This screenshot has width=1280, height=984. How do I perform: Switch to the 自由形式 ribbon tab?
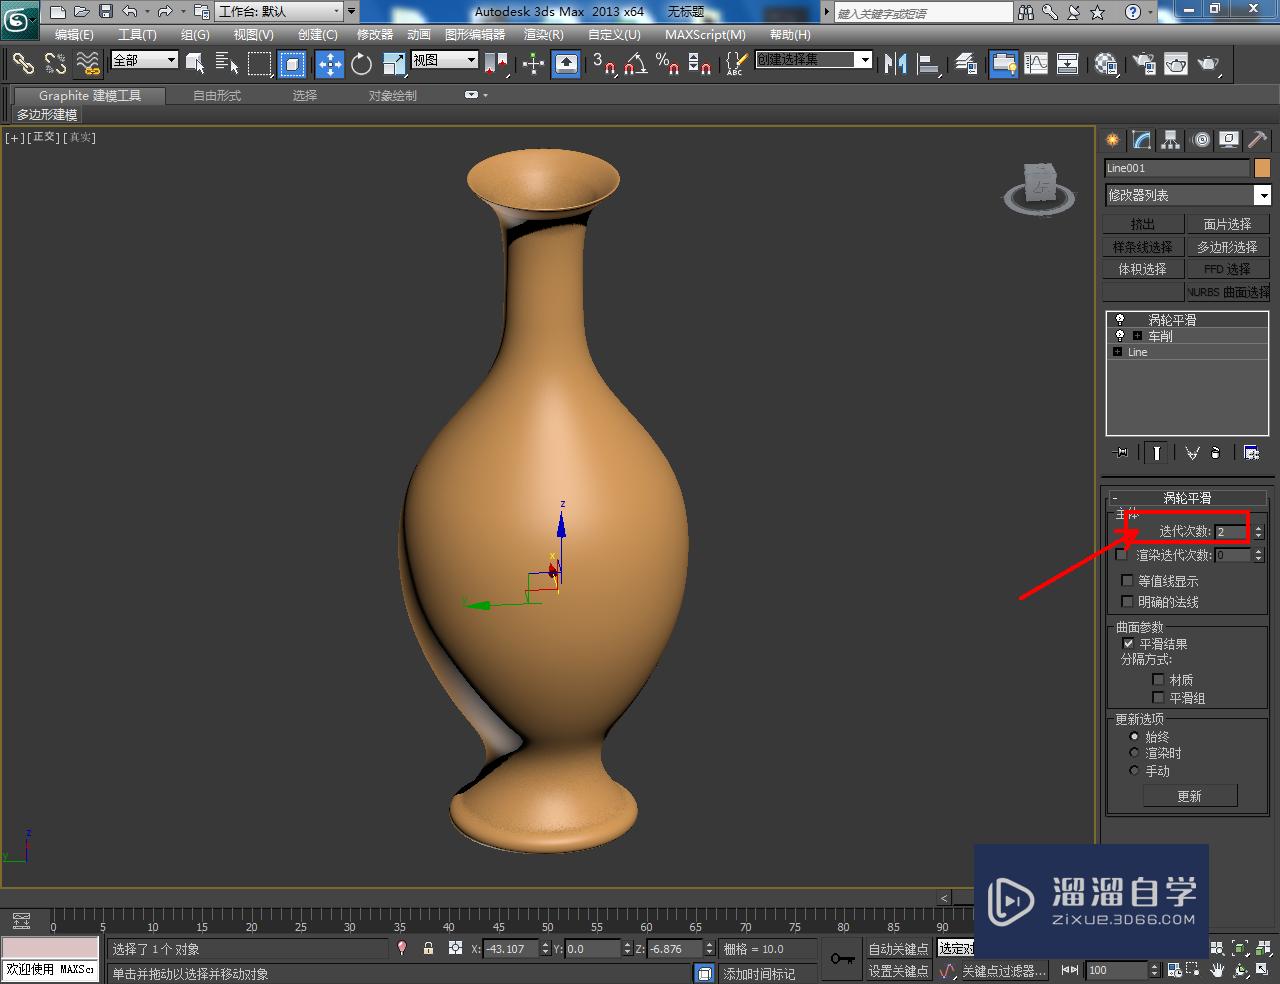point(217,96)
